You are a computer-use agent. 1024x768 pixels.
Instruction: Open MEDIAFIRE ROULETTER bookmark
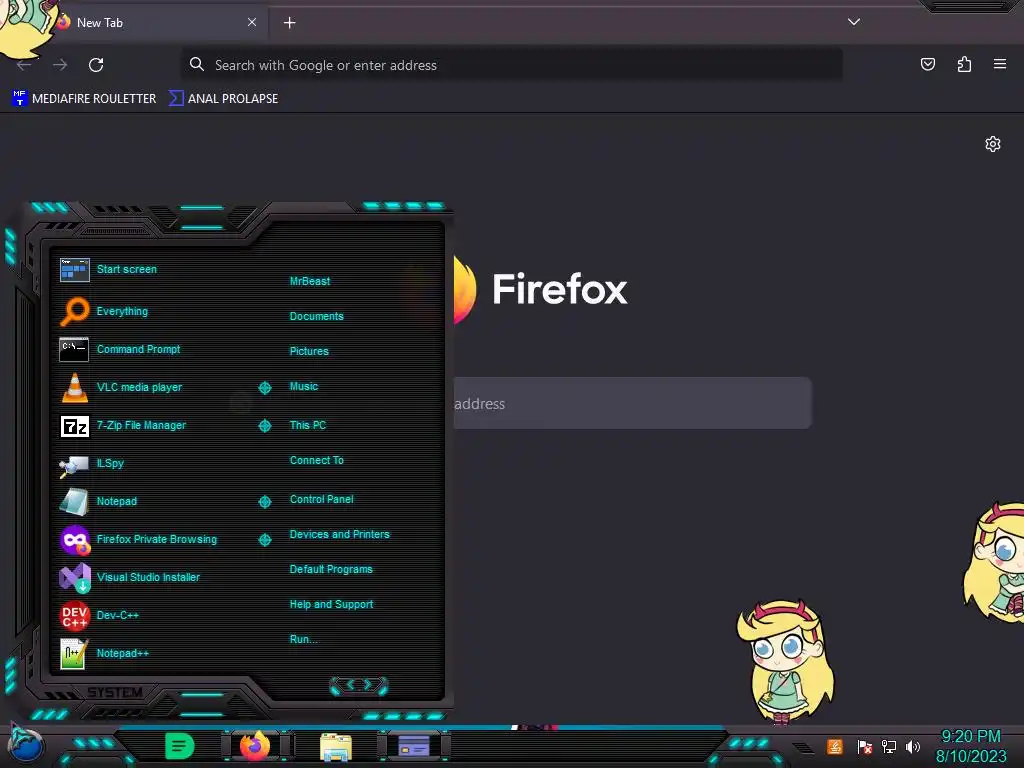pos(84,99)
